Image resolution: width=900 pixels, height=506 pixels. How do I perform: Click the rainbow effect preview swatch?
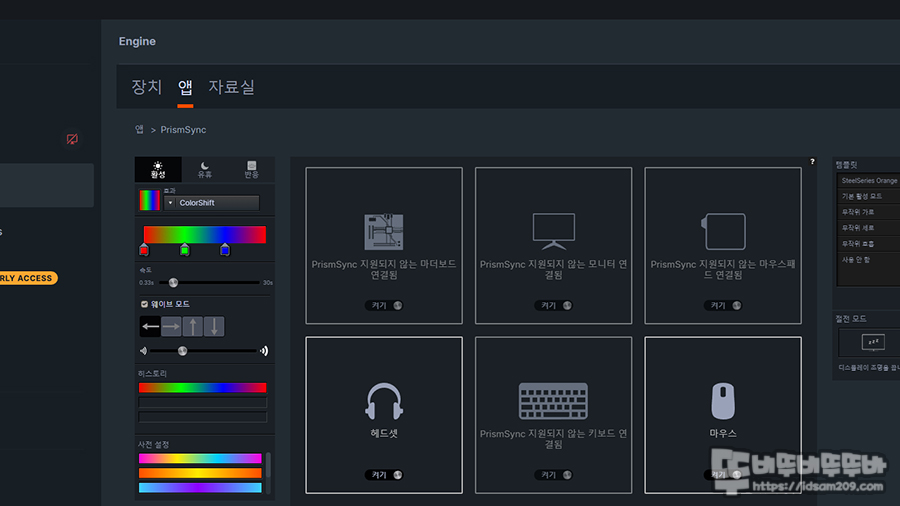(150, 200)
